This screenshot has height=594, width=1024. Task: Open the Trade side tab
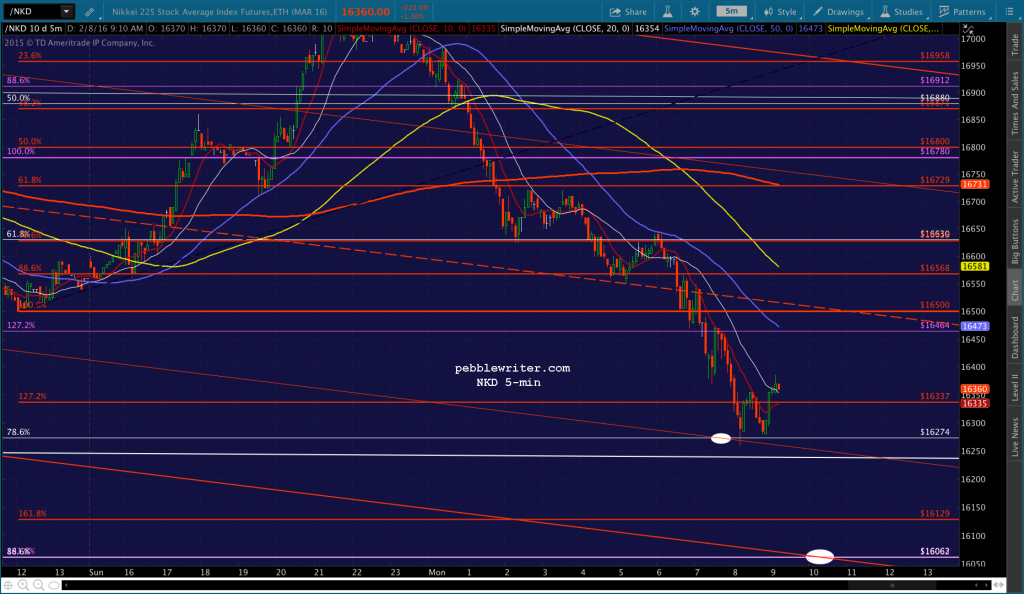[x=1015, y=44]
